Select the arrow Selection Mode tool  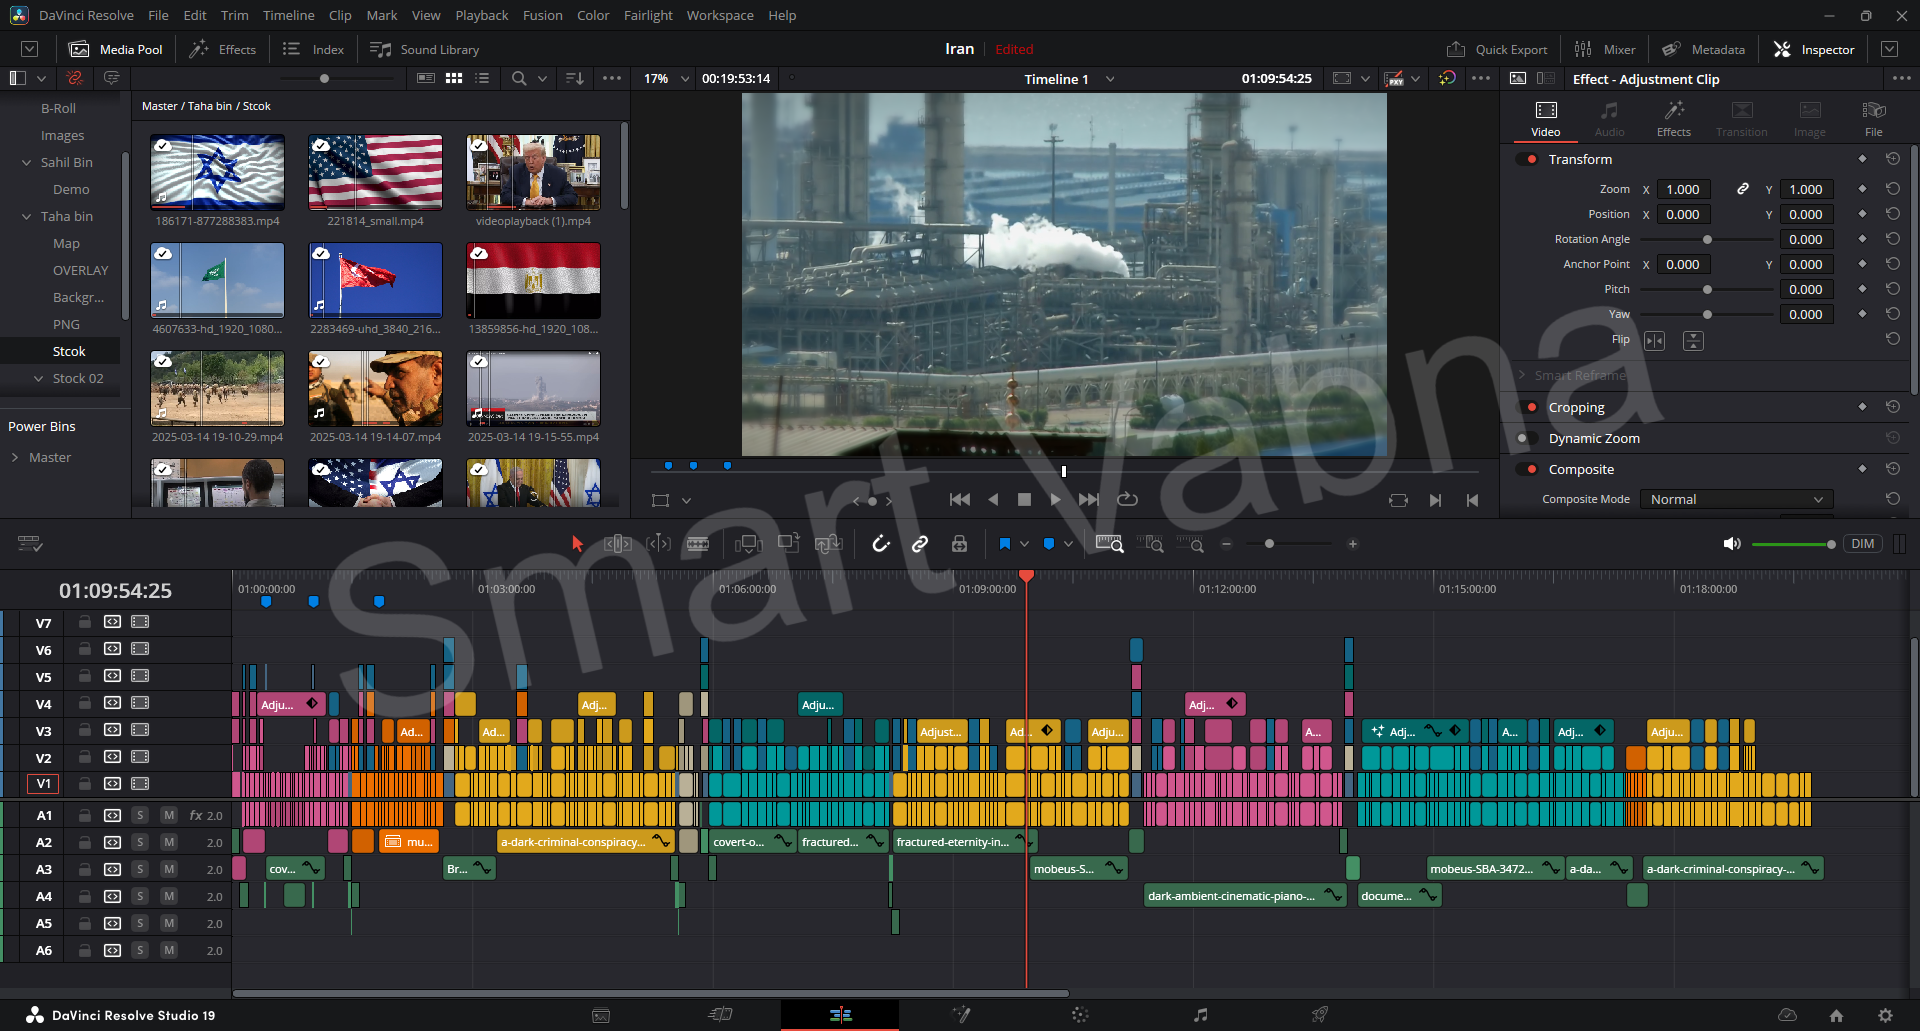pyautogui.click(x=577, y=544)
